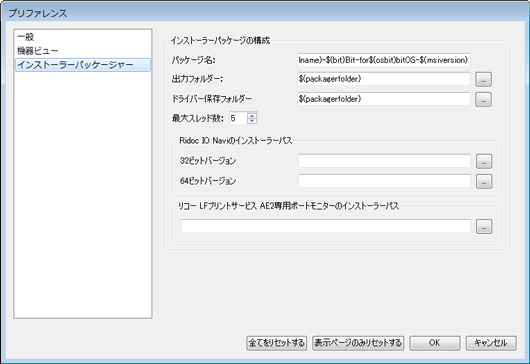Image resolution: width=530 pixels, height=364 pixels.
Task: Click the プリファレンス window title
Action: click(38, 13)
